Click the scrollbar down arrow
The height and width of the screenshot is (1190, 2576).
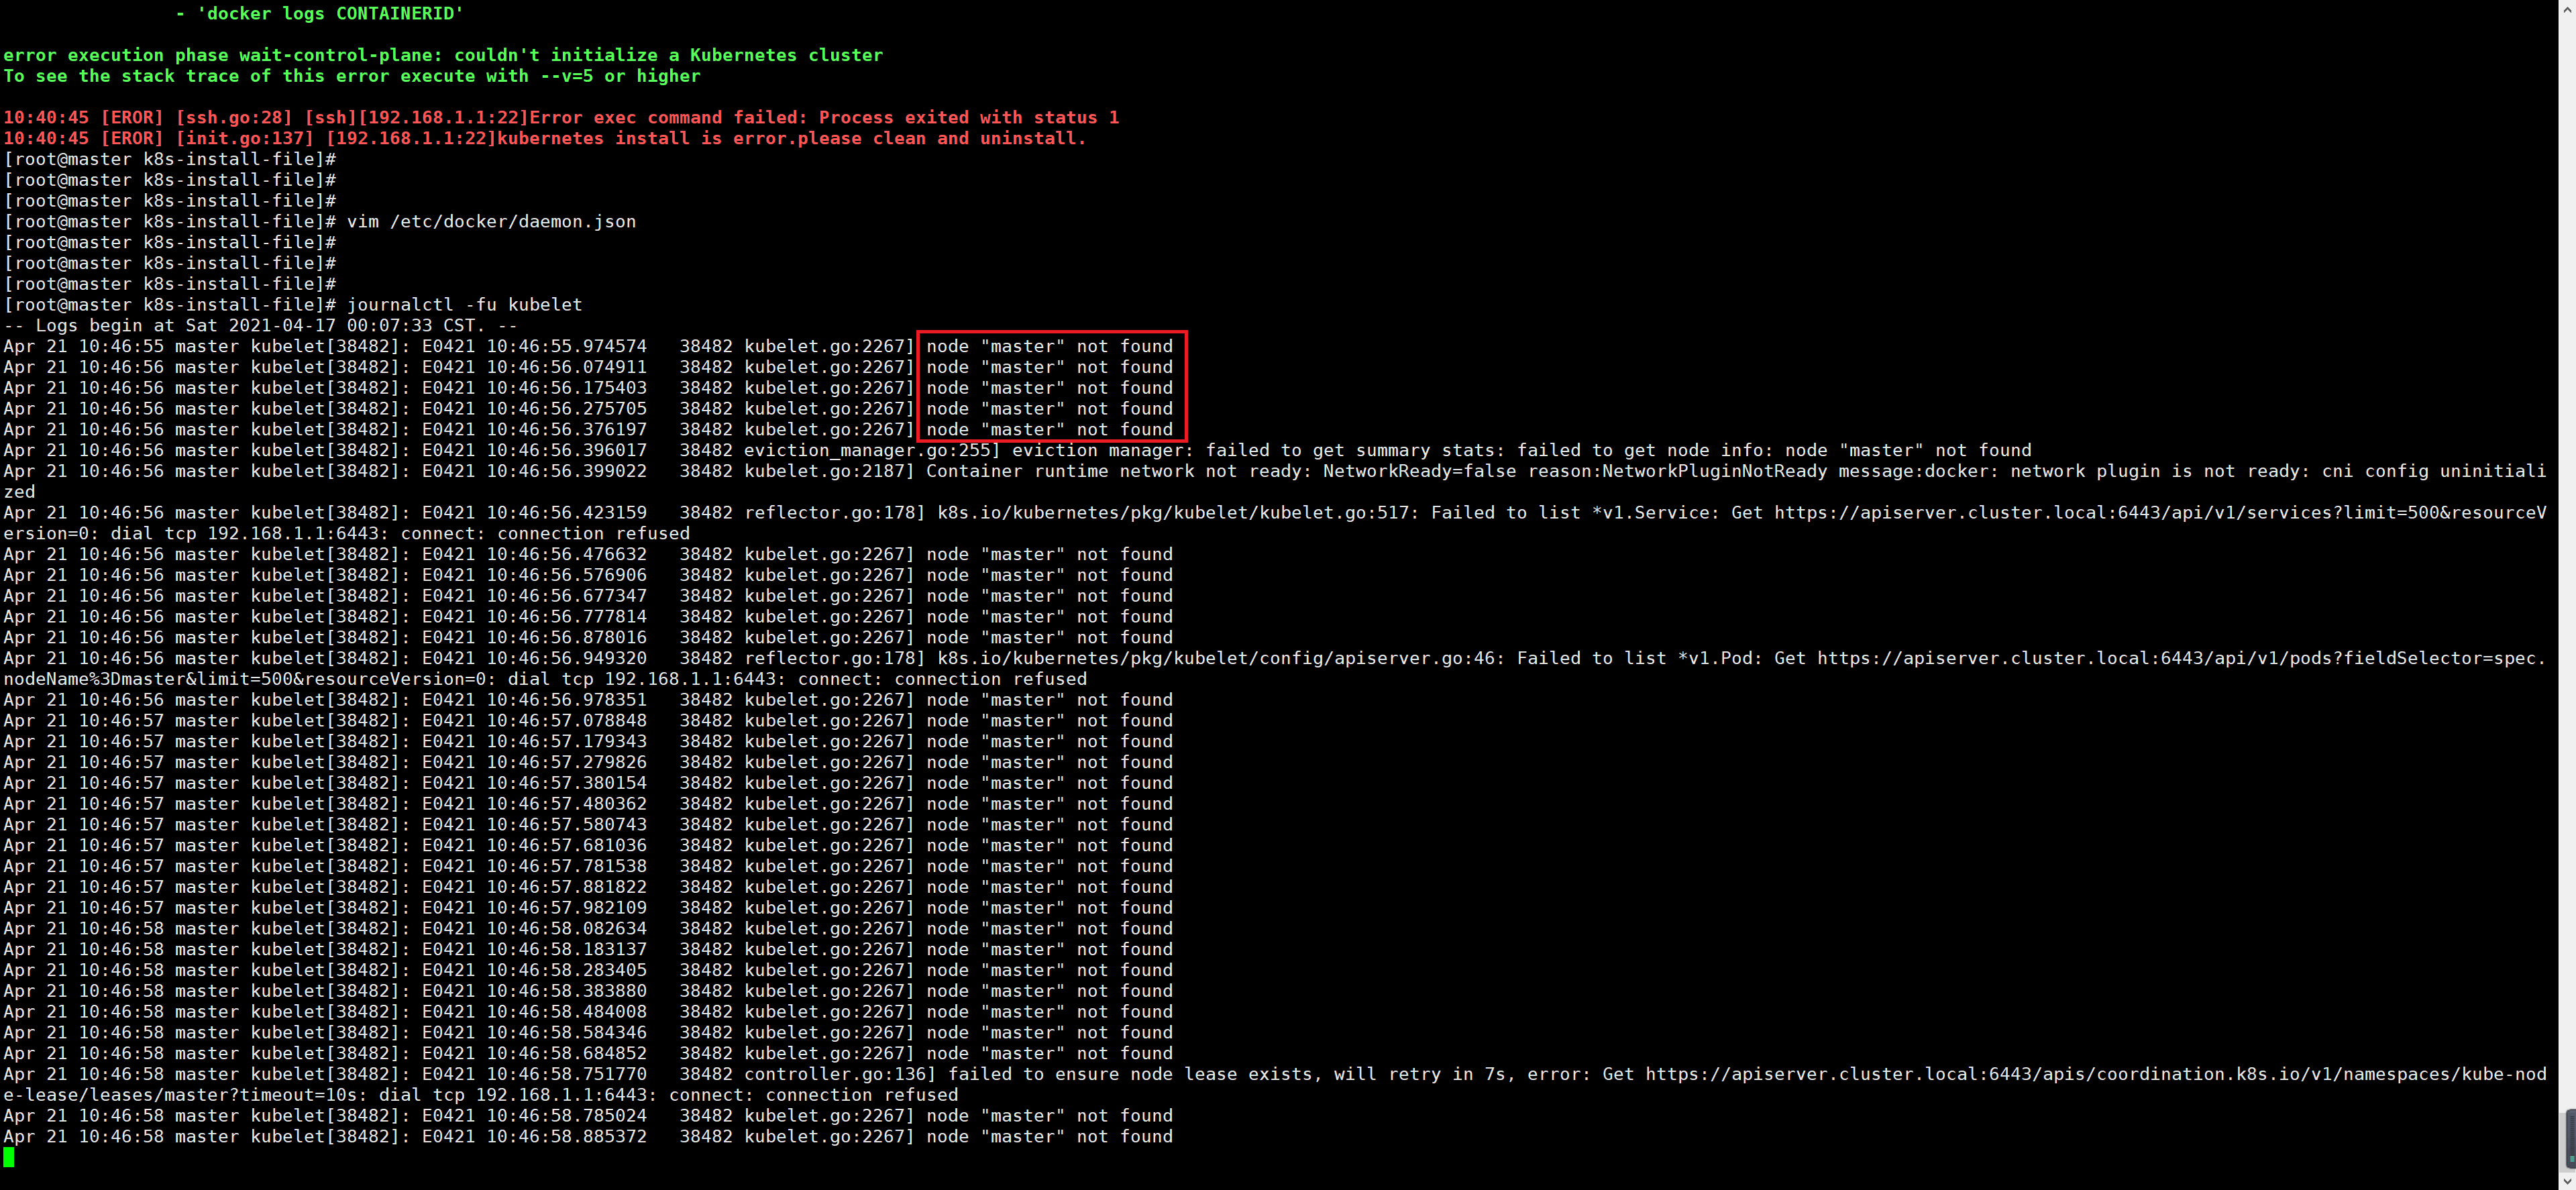[2567, 1181]
